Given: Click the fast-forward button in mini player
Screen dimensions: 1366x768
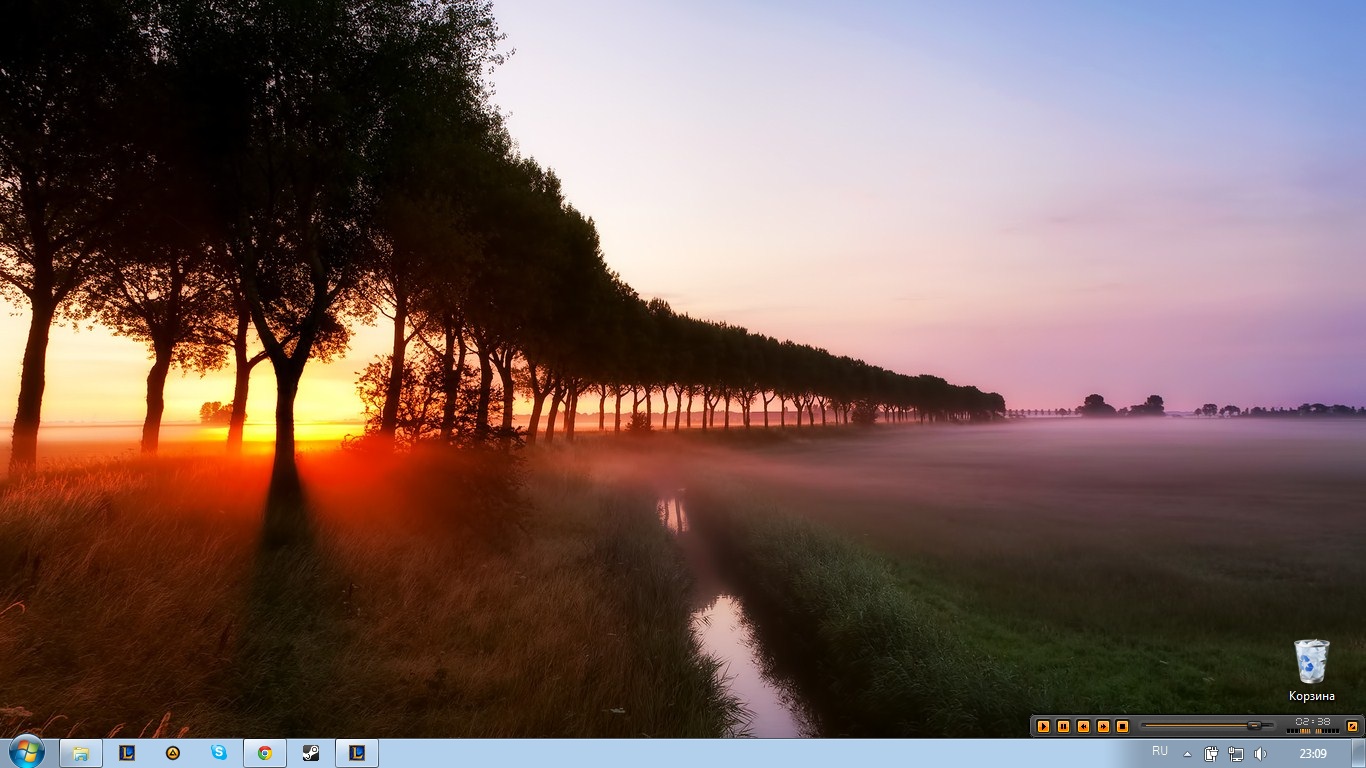Looking at the screenshot, I should tap(1103, 726).
